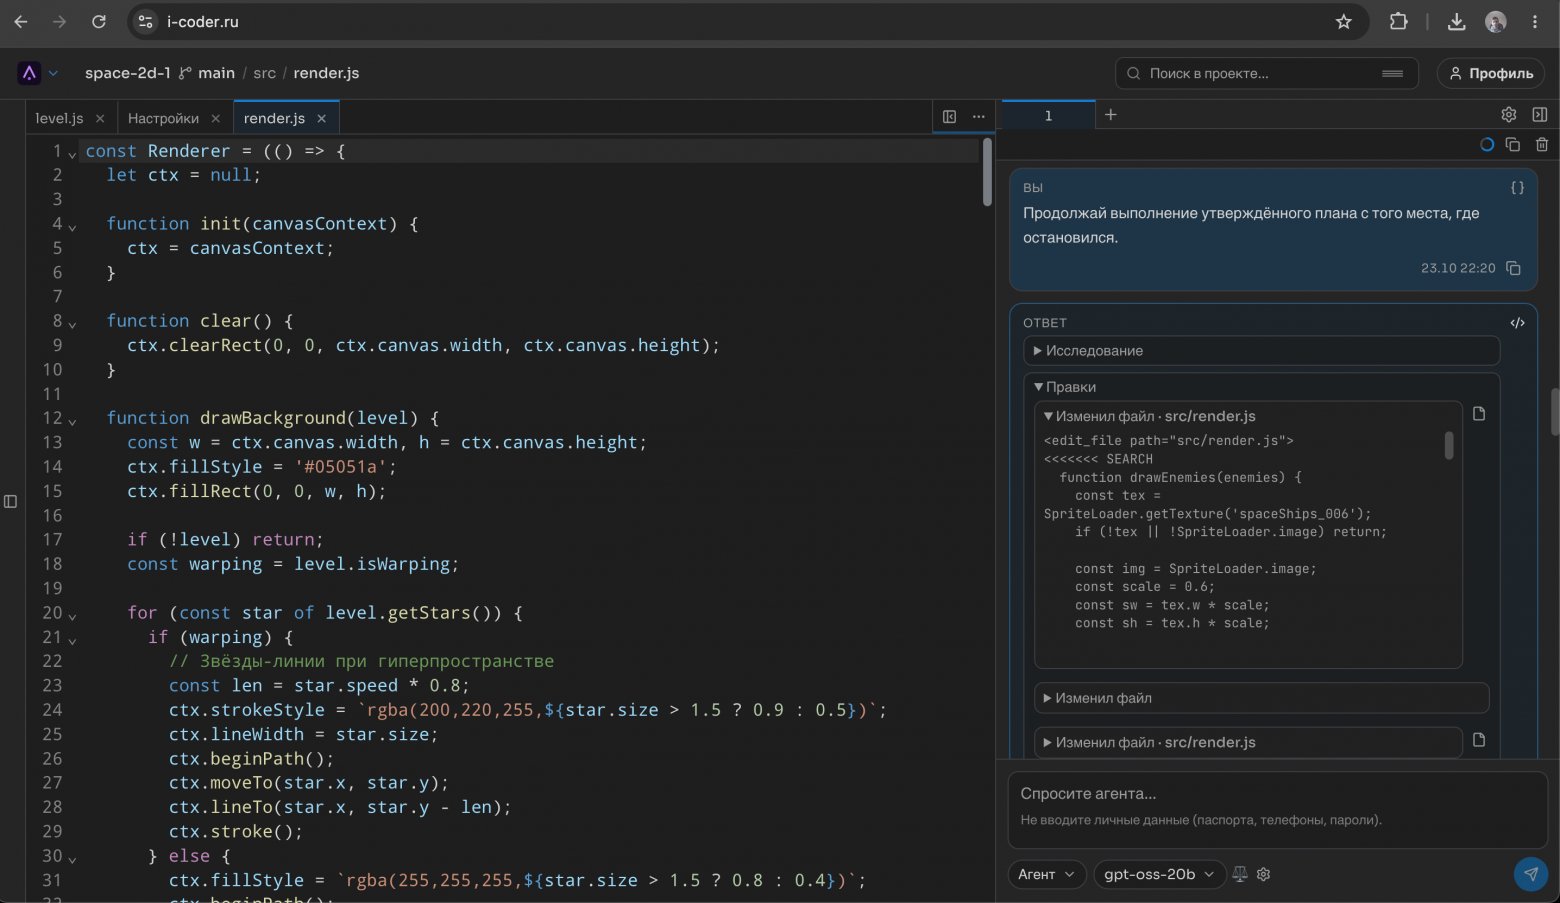Screen dimensions: 1560x903
Task: Bookmark this page with the star
Action: [1344, 22]
